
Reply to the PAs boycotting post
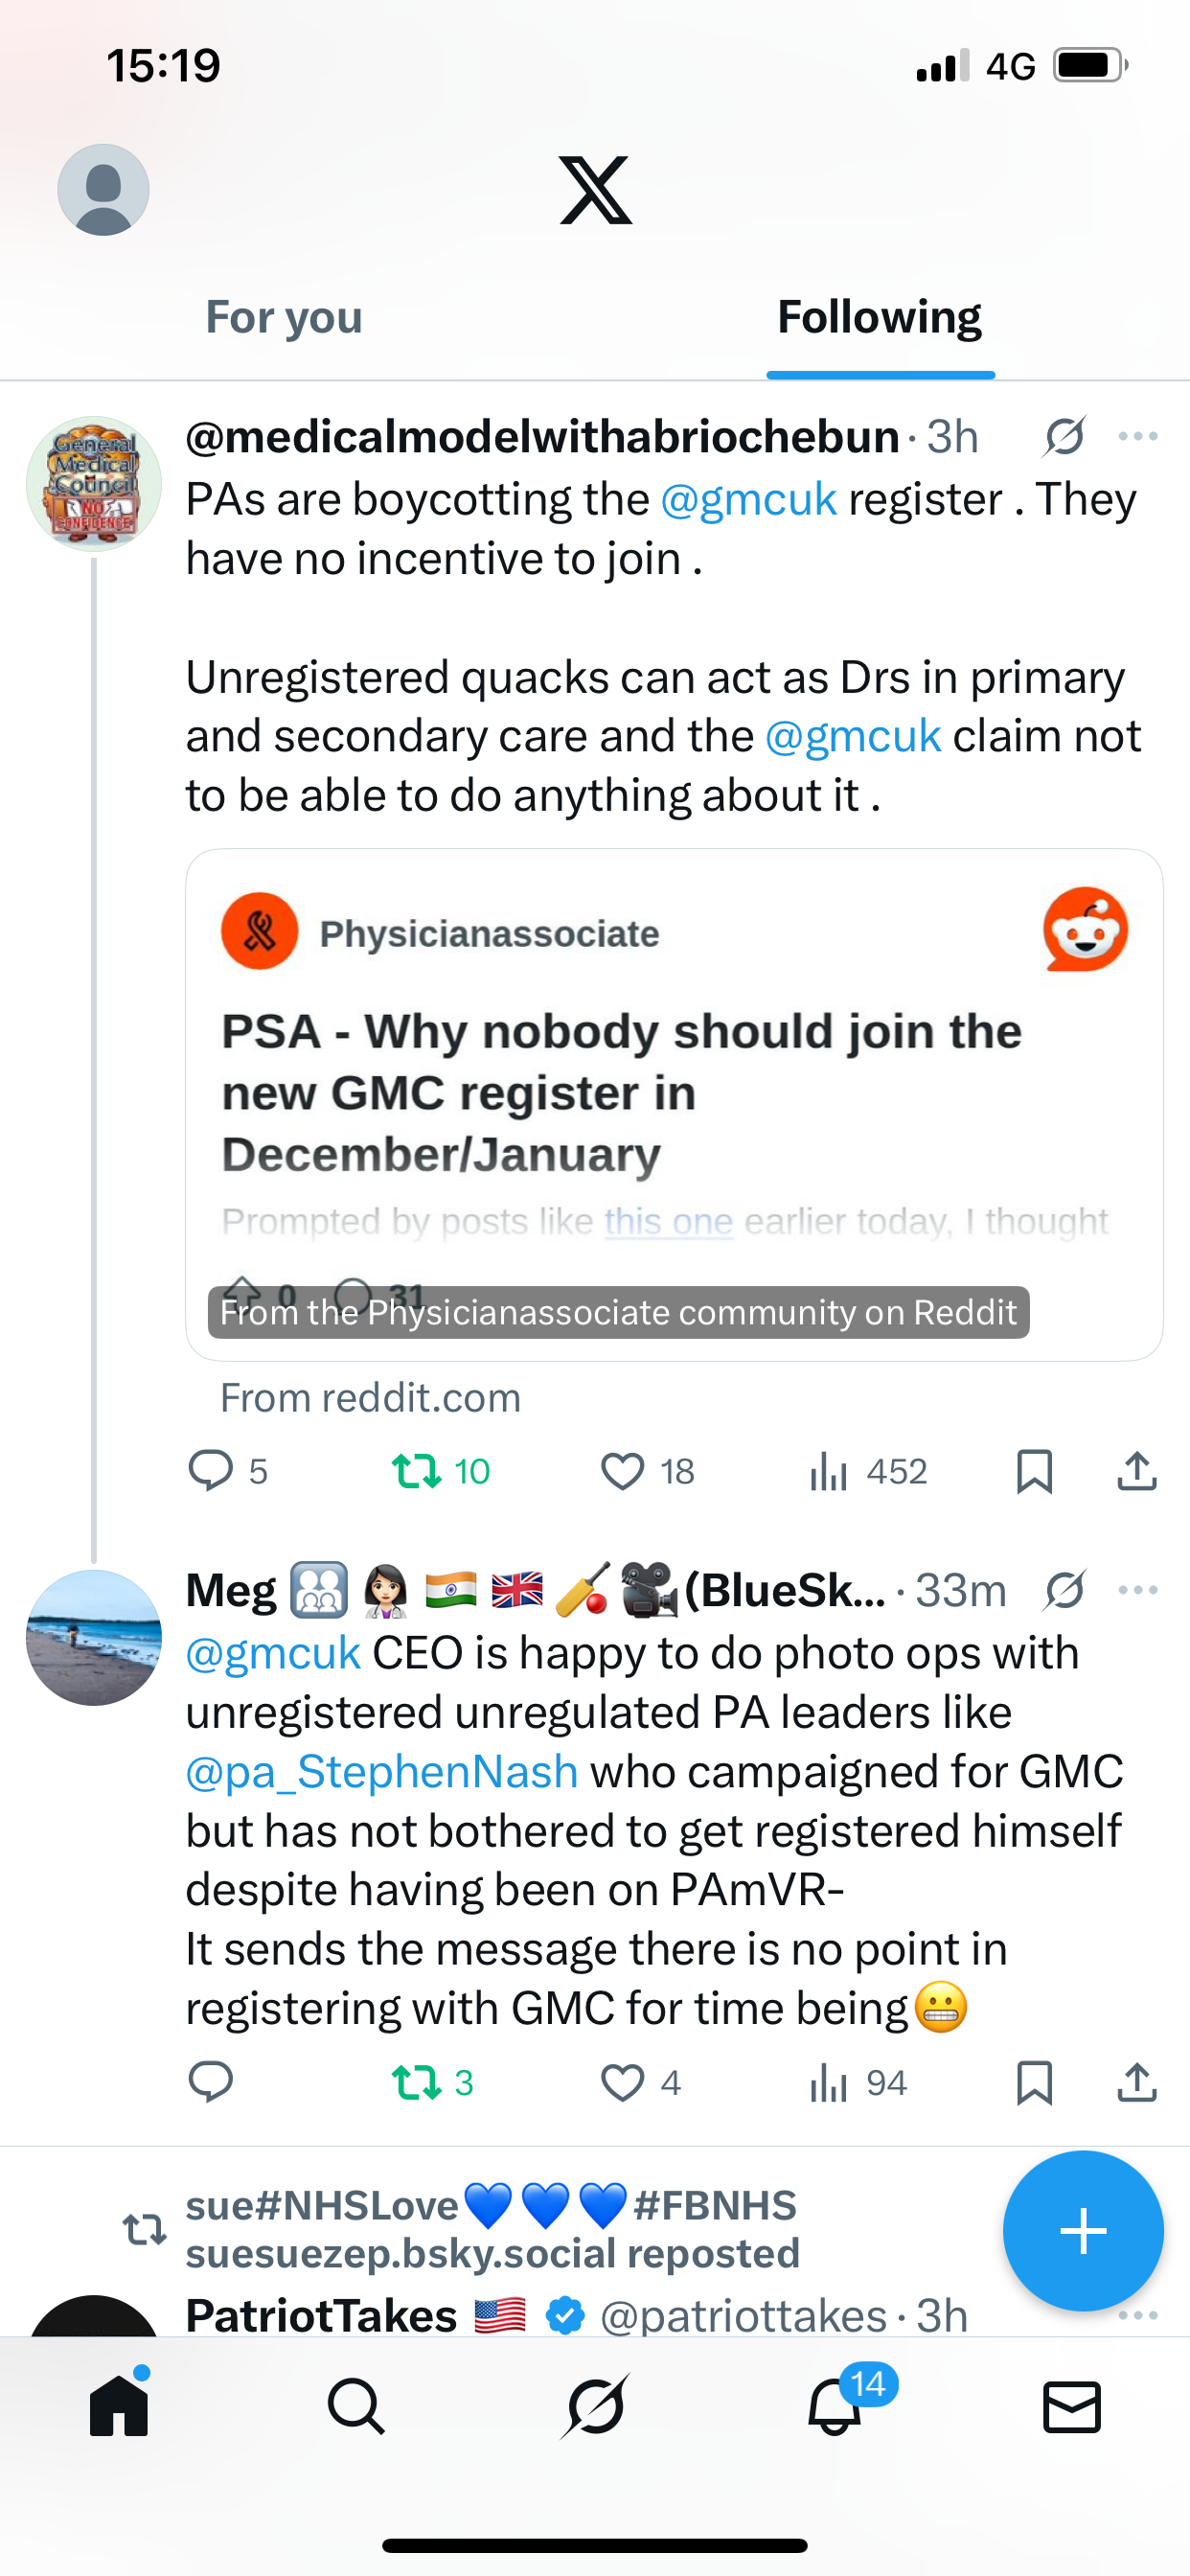[210, 1472]
